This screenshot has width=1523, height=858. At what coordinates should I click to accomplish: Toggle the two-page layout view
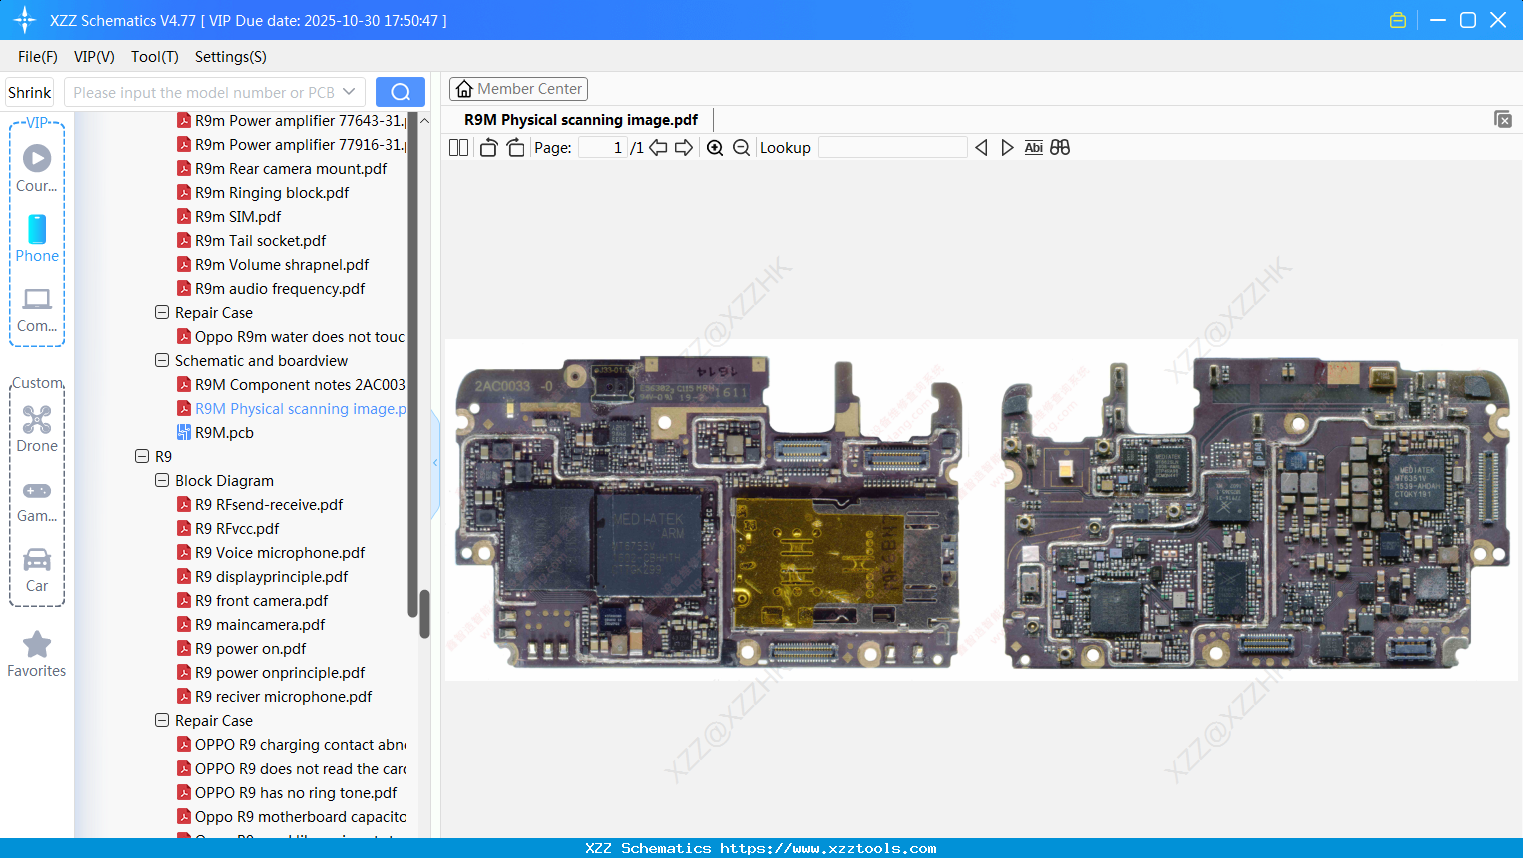tap(458, 148)
